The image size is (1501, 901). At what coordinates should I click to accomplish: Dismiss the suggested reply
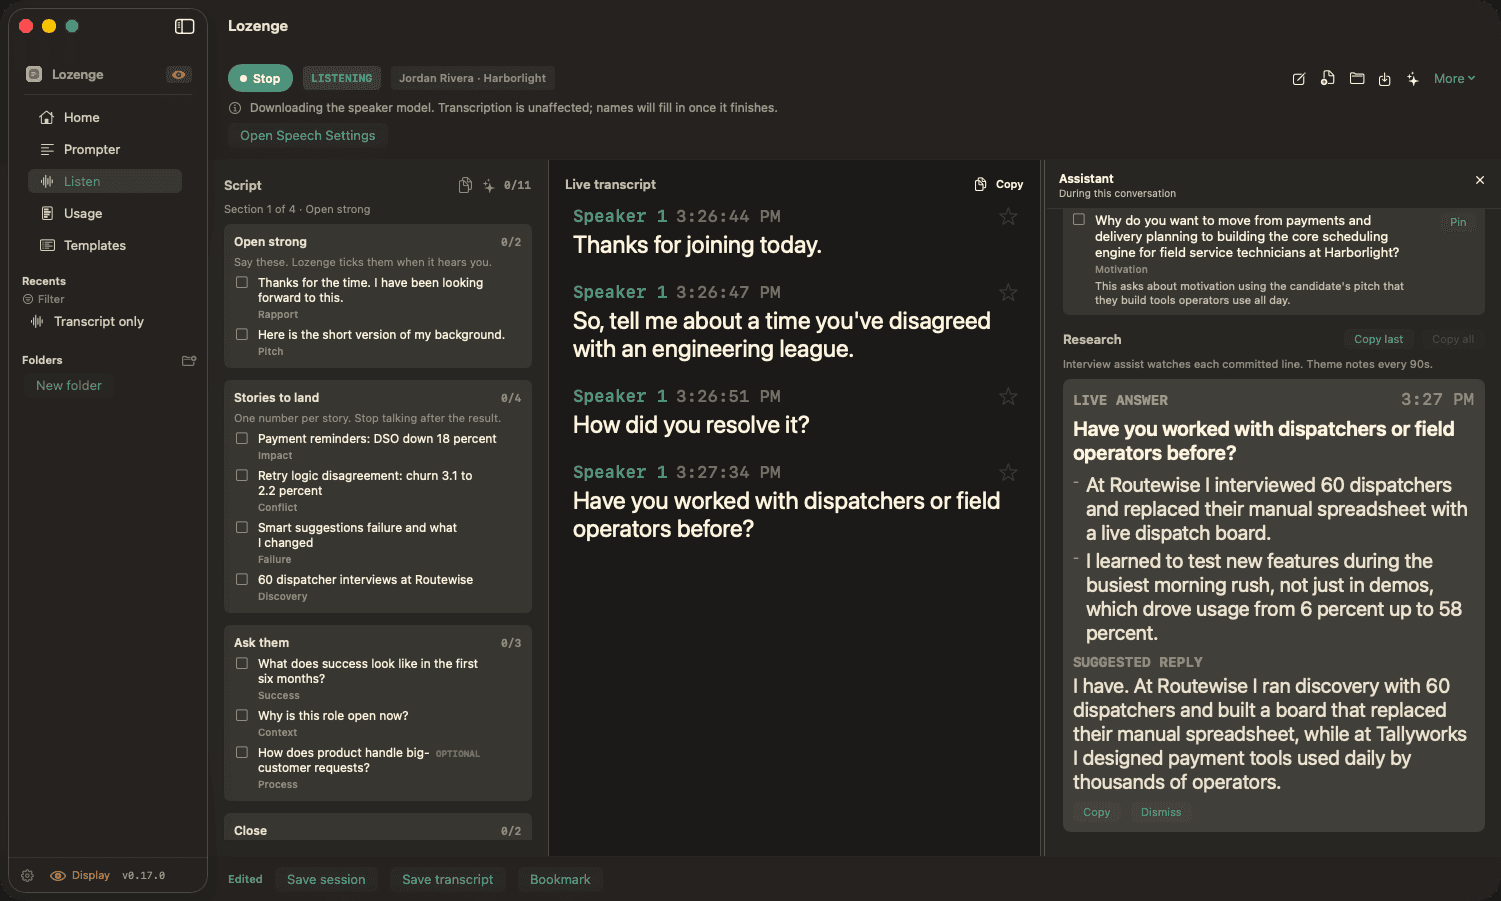click(1161, 812)
